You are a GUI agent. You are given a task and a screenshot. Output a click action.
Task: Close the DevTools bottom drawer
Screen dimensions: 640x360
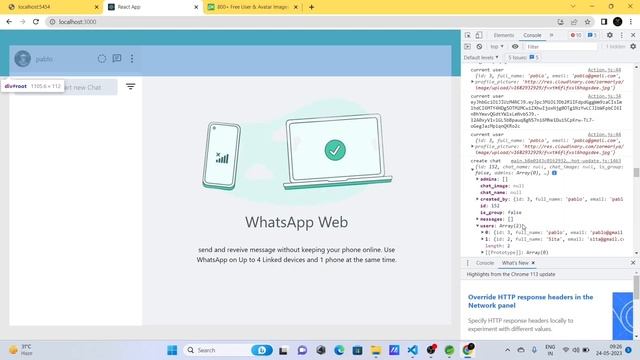tap(633, 263)
